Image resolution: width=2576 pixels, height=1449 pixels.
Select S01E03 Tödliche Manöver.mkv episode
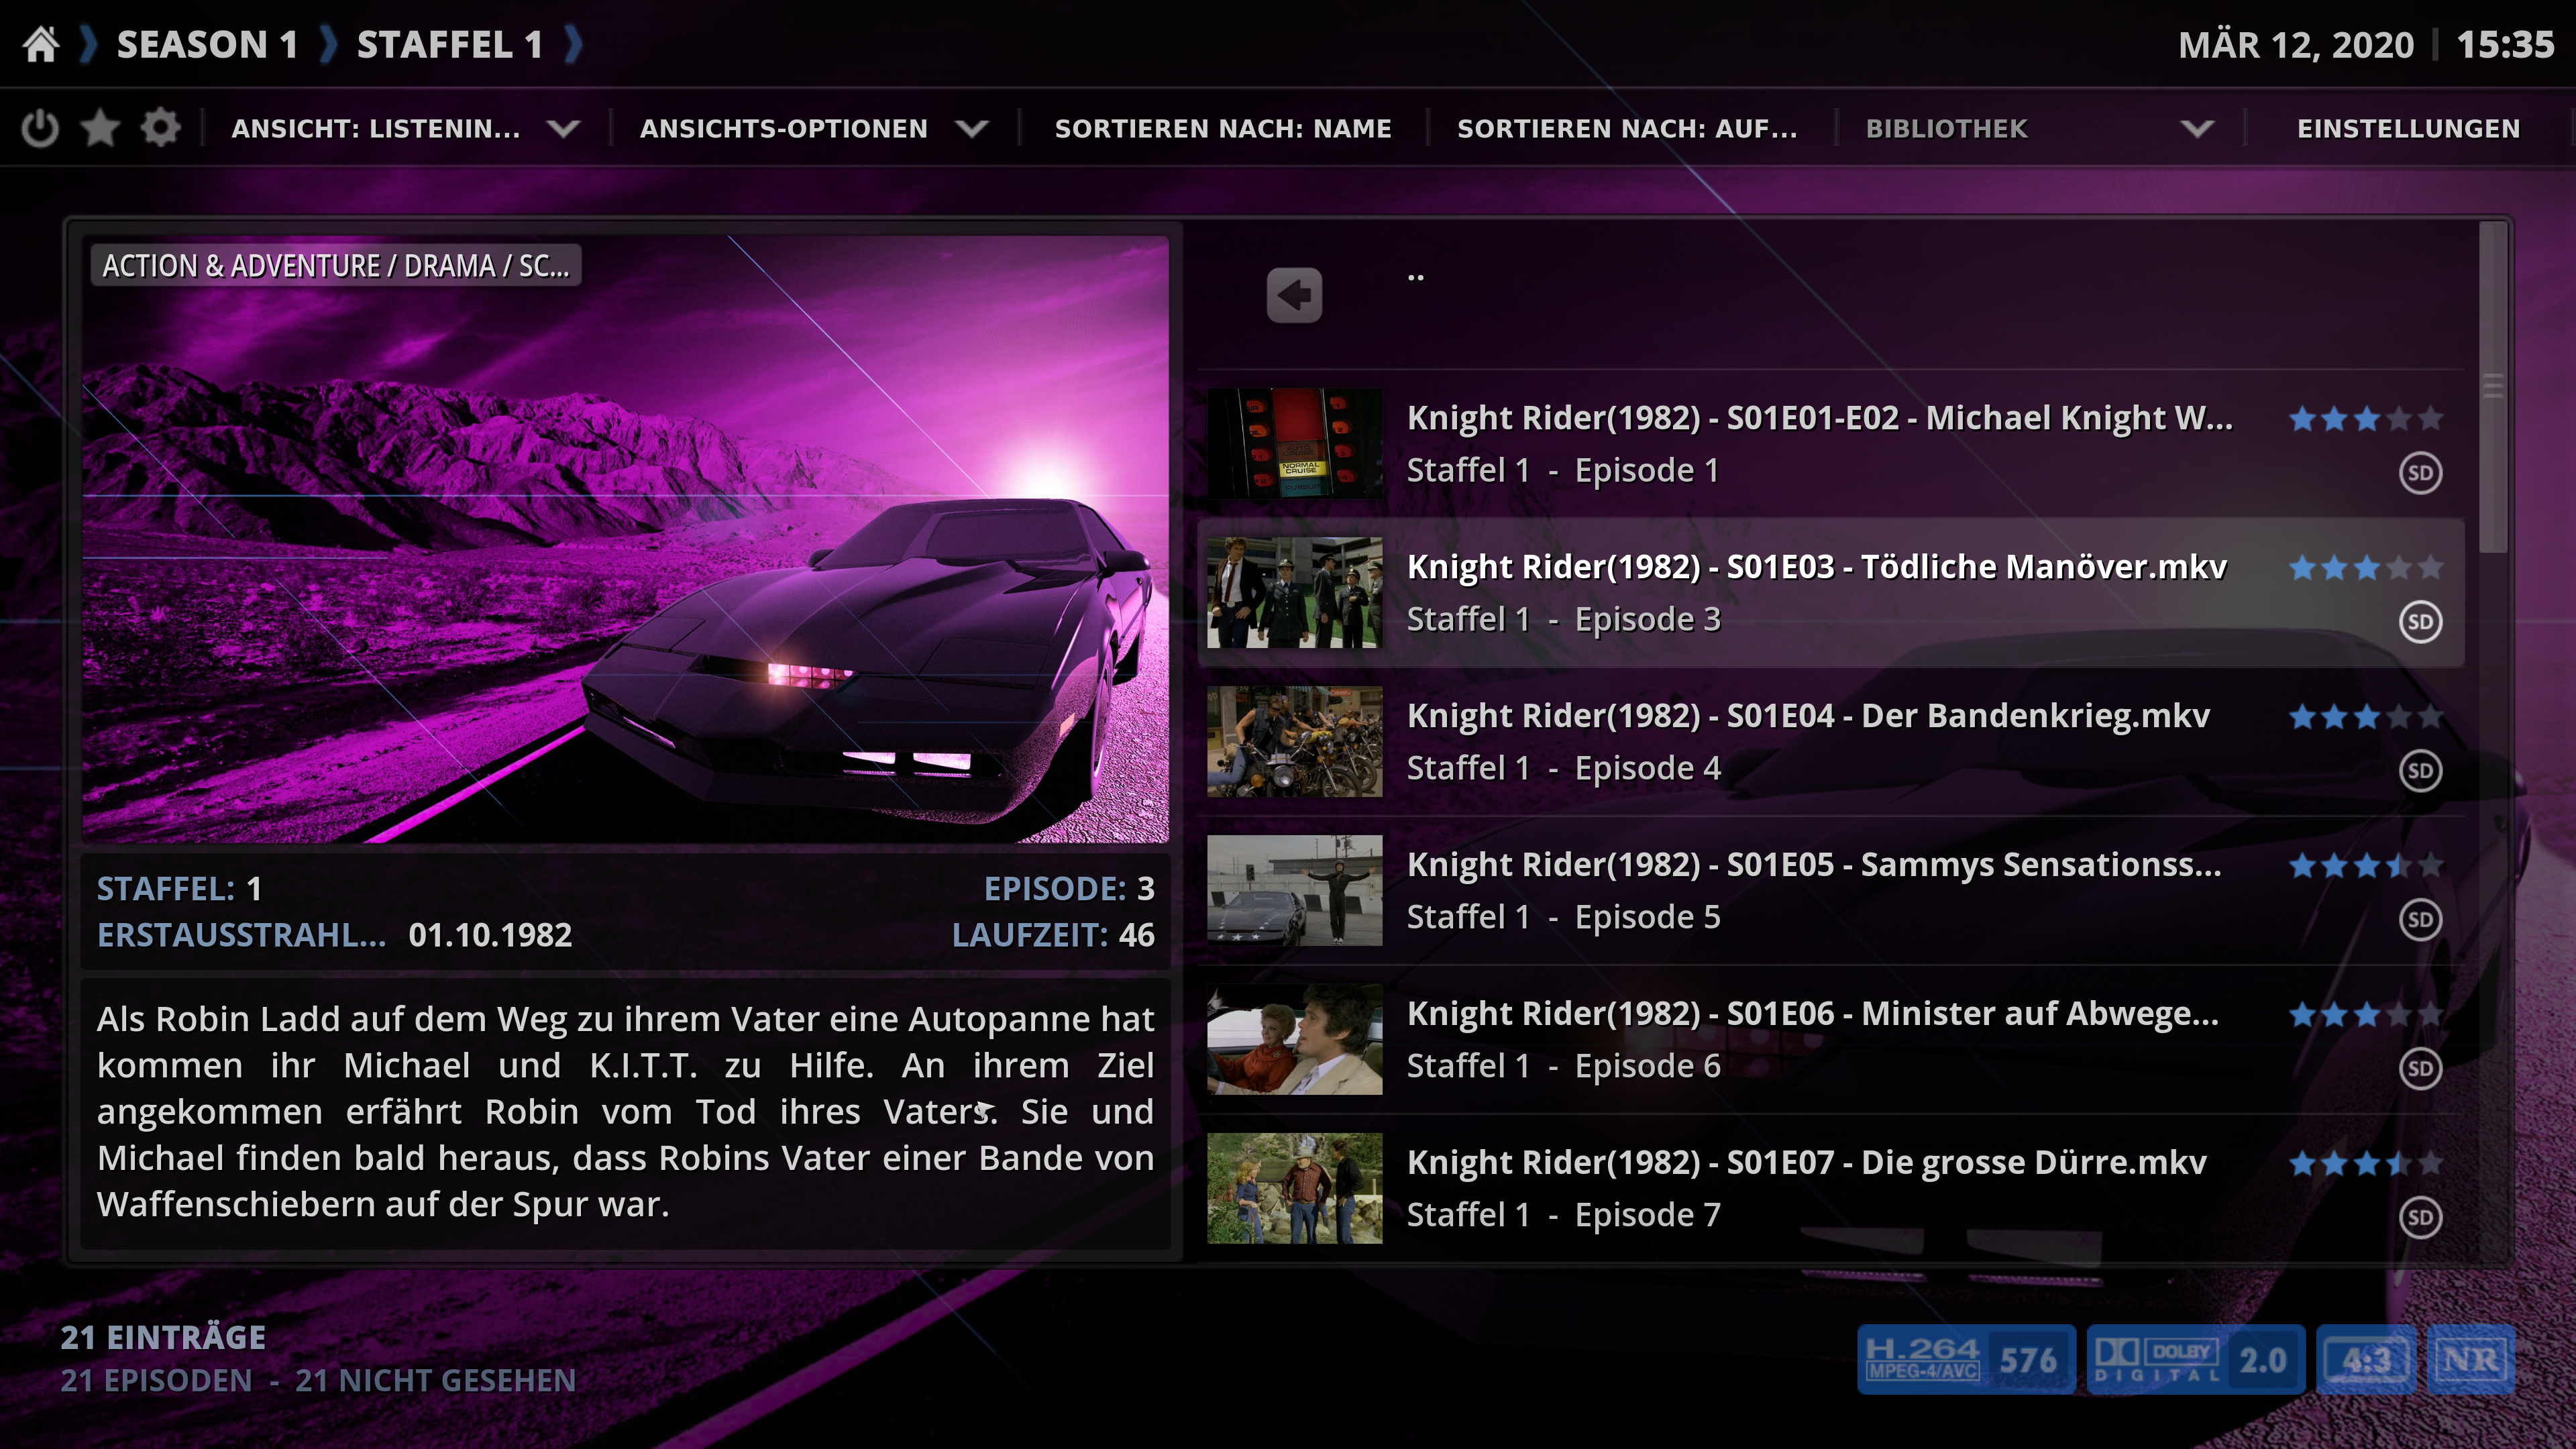point(1830,593)
